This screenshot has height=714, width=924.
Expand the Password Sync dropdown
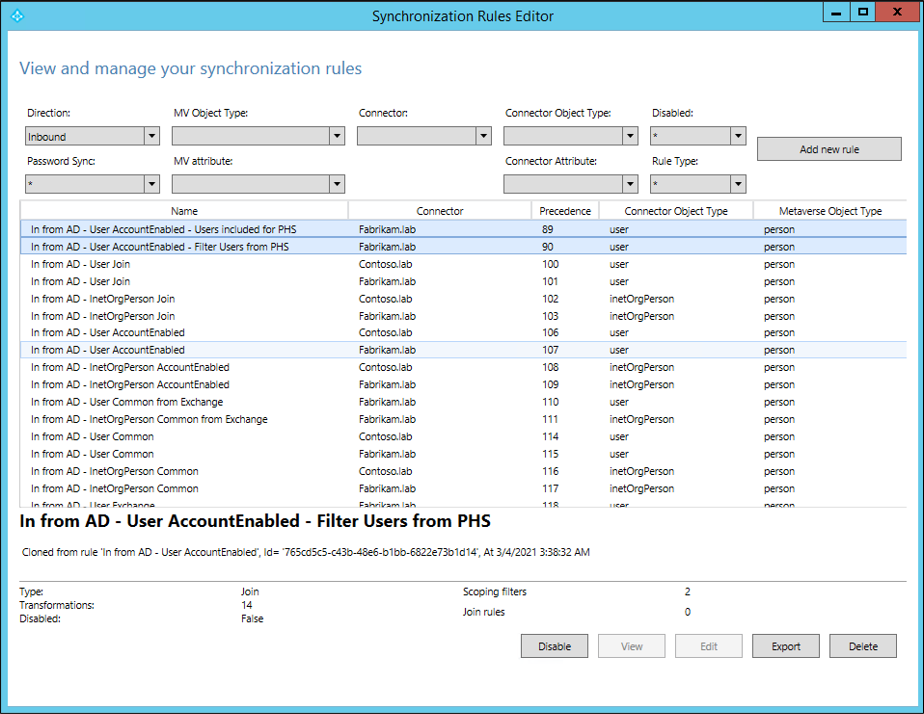click(x=92, y=184)
